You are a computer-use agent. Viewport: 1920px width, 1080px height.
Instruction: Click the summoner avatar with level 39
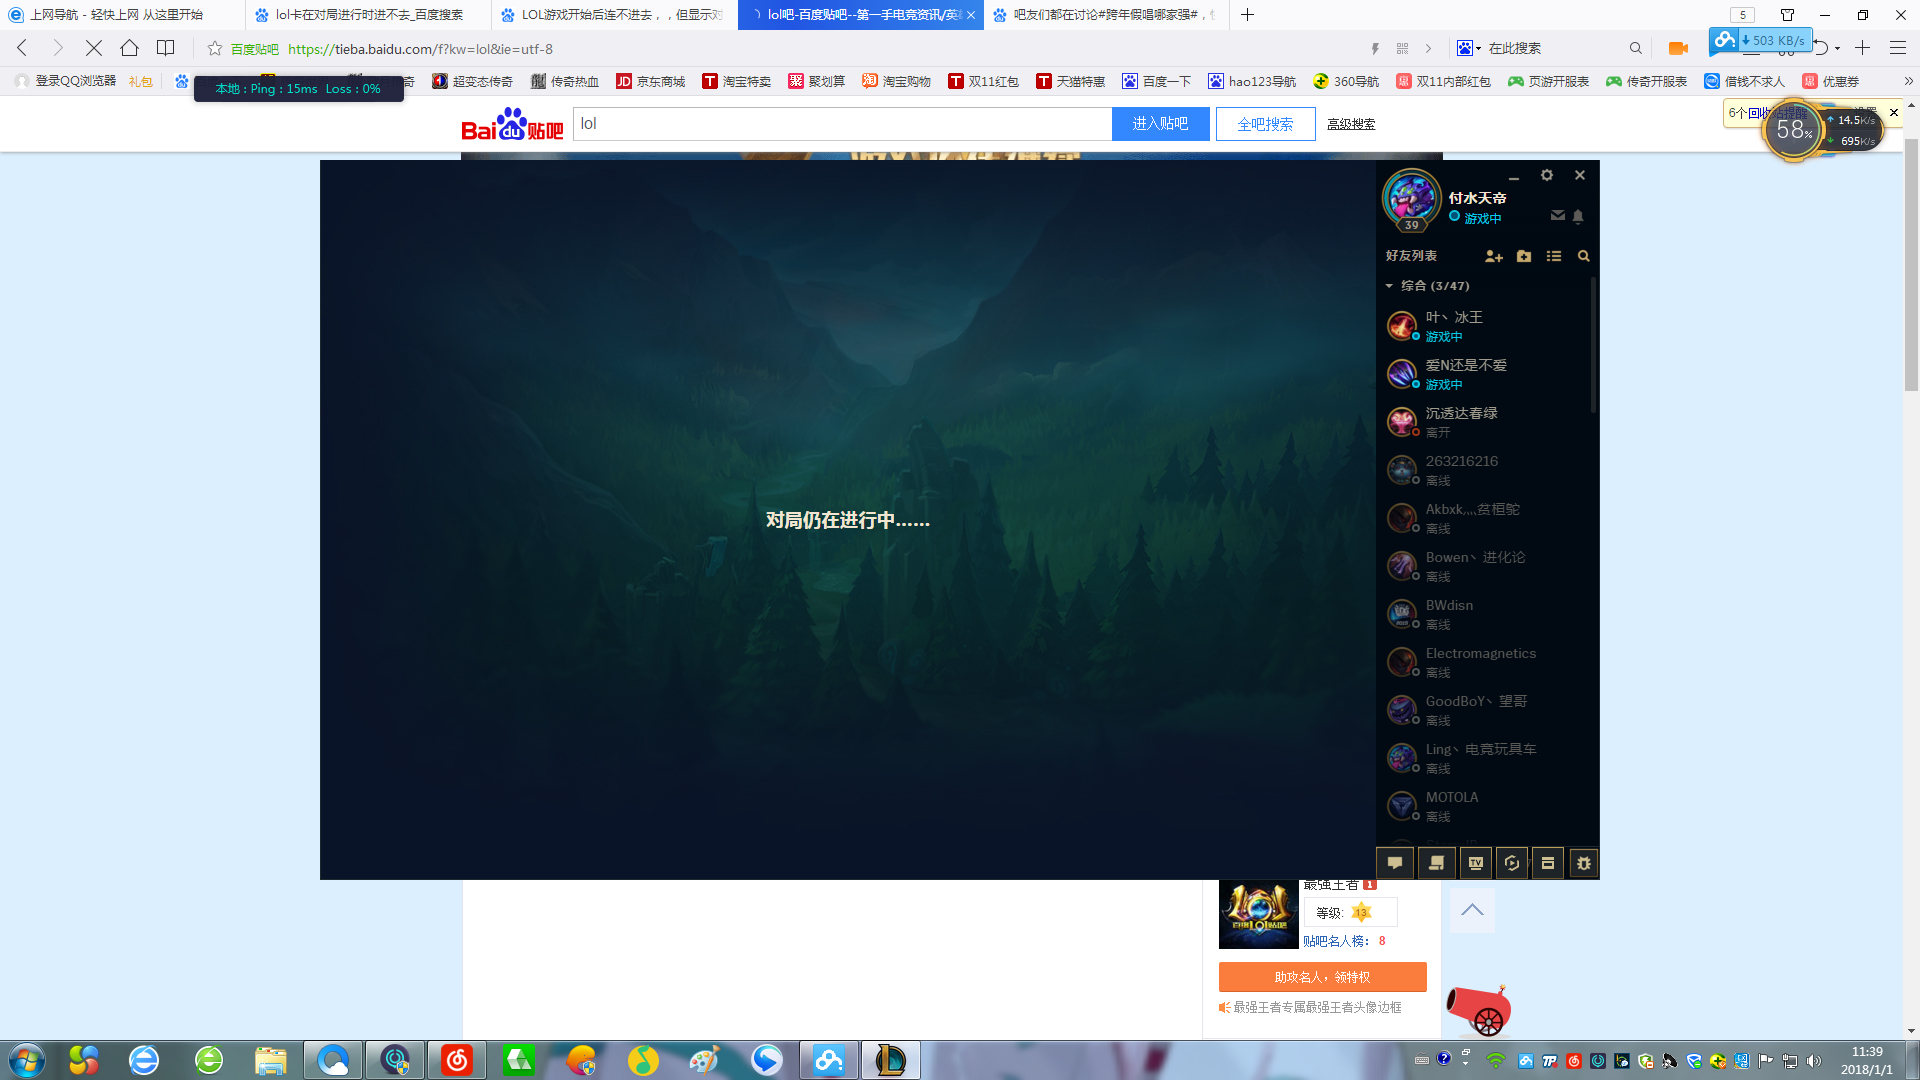coord(1411,199)
